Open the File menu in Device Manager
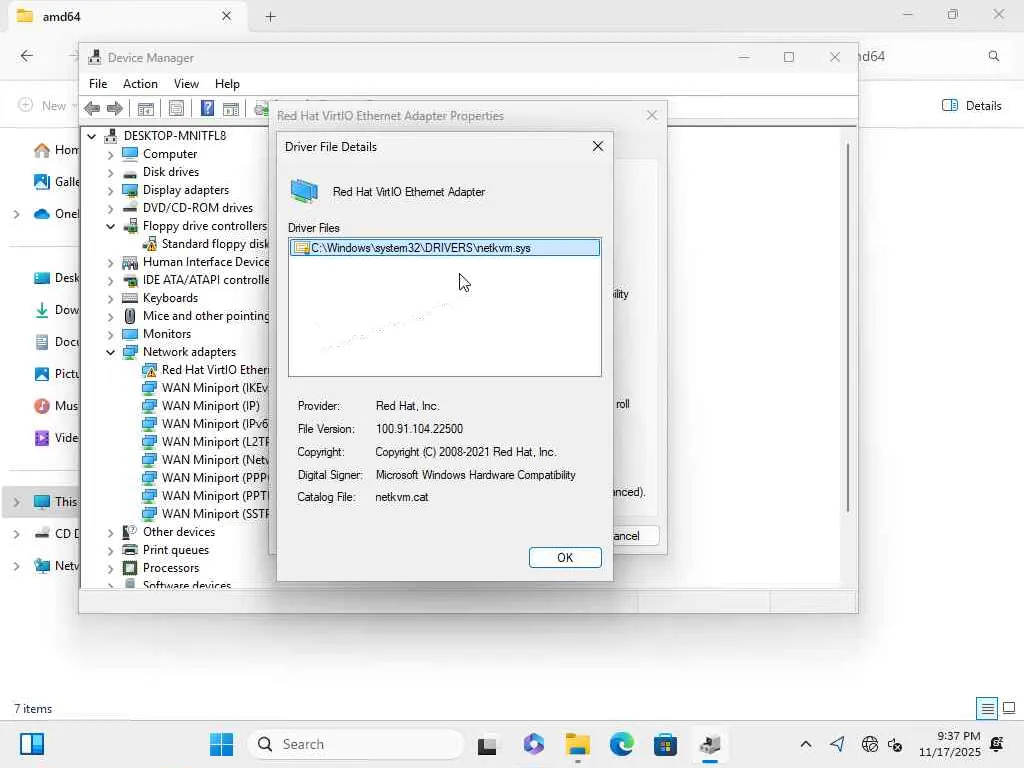The image size is (1024, 768). (98, 84)
